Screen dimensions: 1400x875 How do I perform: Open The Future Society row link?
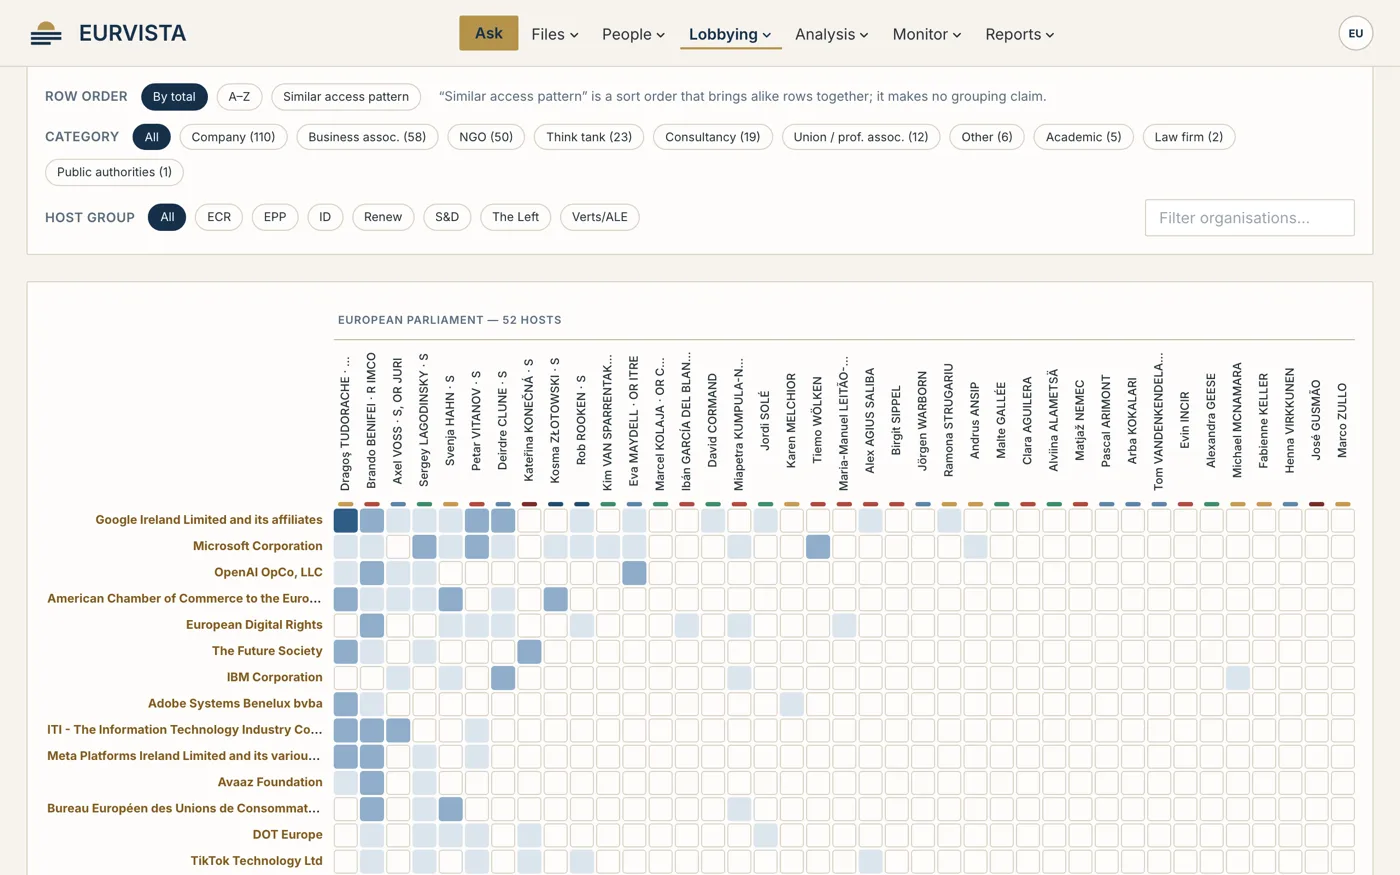point(267,651)
